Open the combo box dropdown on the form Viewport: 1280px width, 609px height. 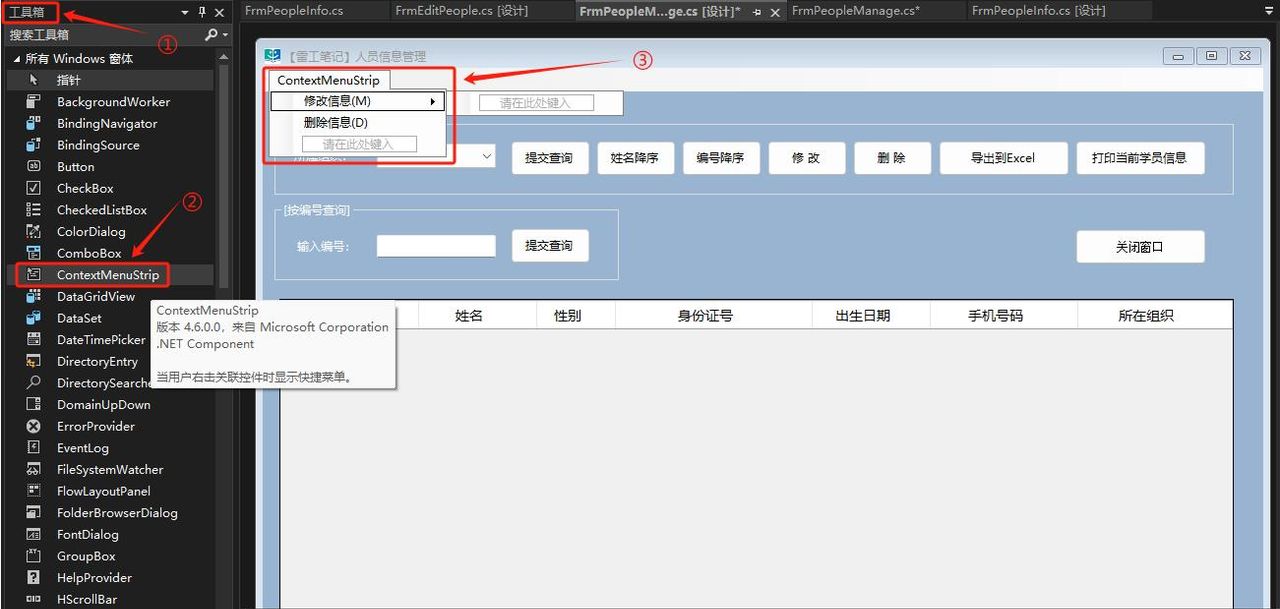(487, 156)
